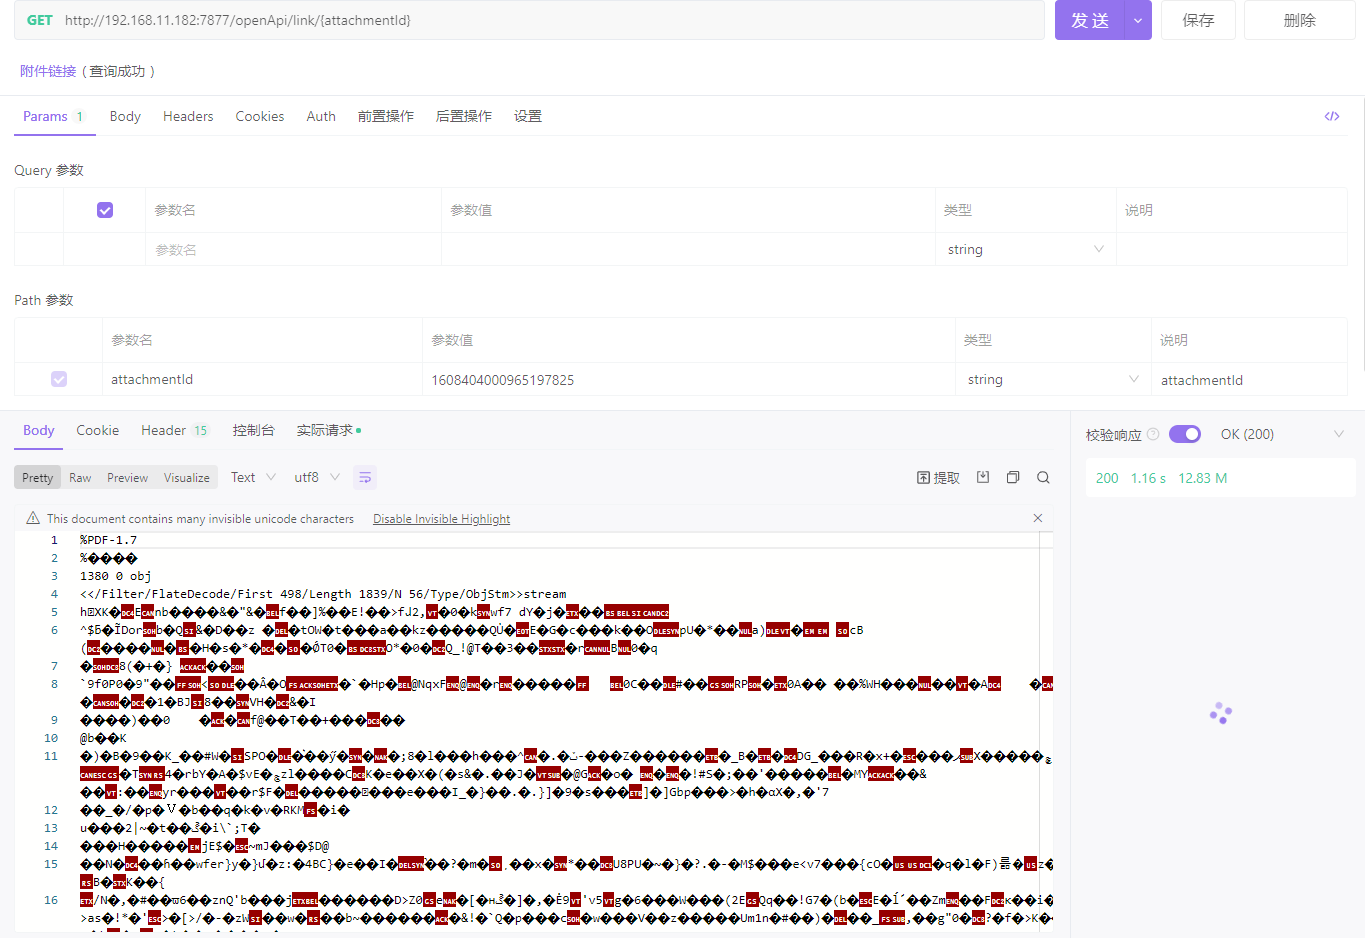Image resolution: width=1365 pixels, height=938 pixels.
Task: Click the empty Query 参数值 field
Action: pyautogui.click(x=688, y=249)
